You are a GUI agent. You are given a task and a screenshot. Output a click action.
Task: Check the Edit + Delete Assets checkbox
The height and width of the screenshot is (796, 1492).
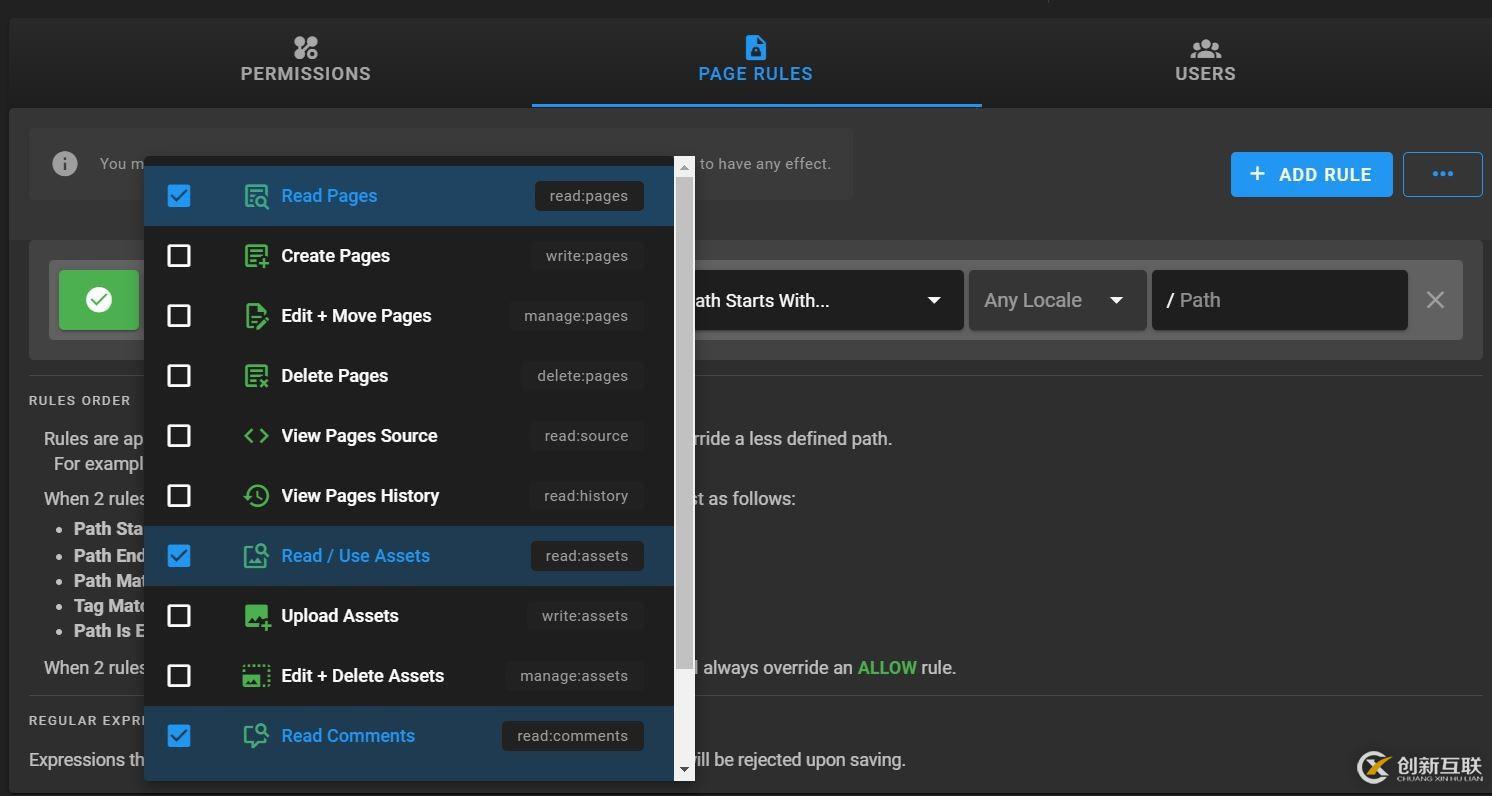(179, 676)
